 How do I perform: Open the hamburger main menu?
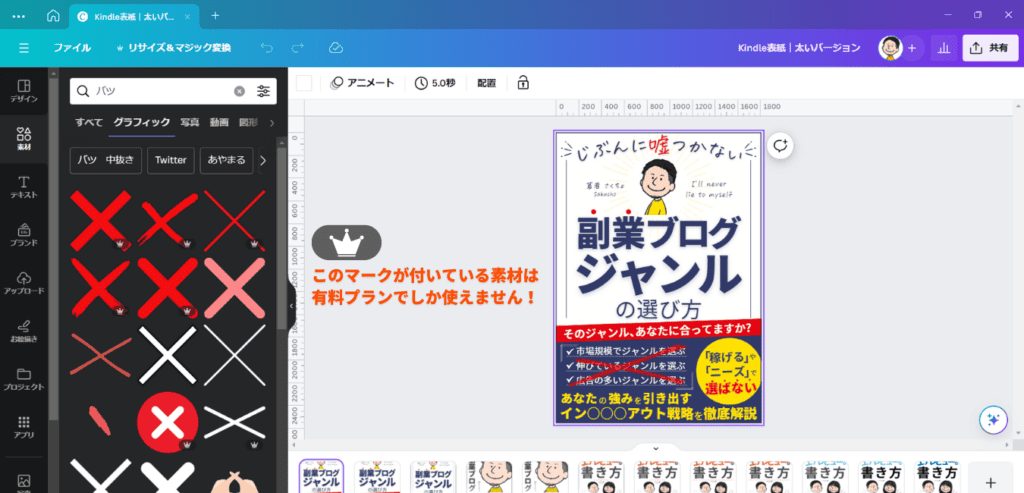pos(24,48)
